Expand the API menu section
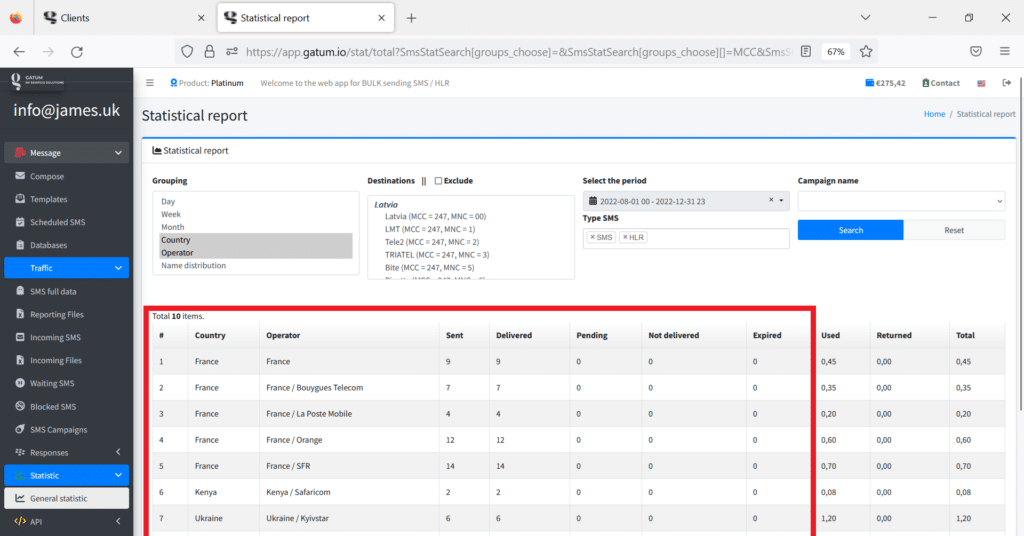 [67, 522]
